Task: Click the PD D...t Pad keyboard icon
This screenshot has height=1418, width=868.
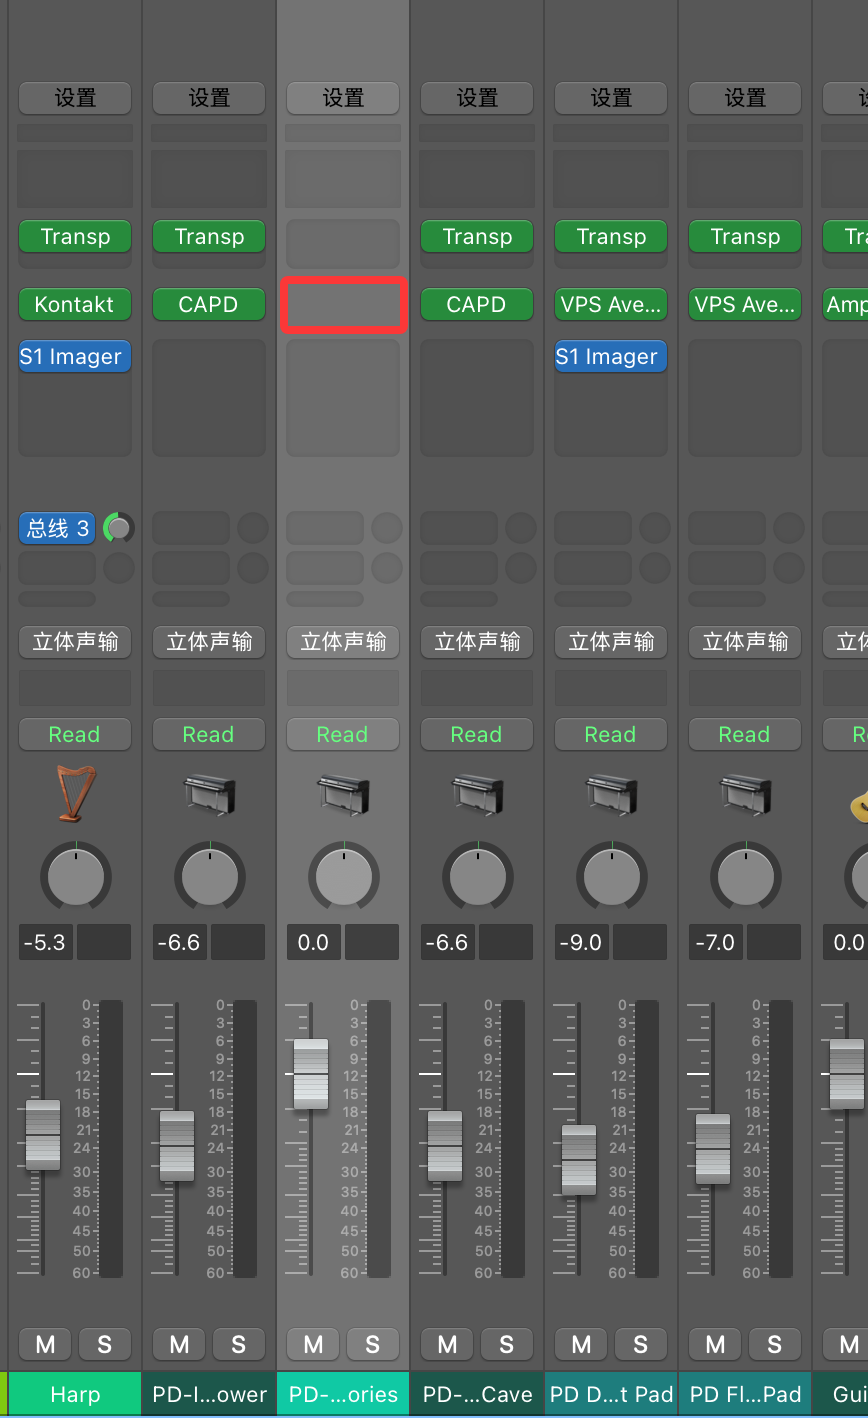Action: click(x=611, y=794)
